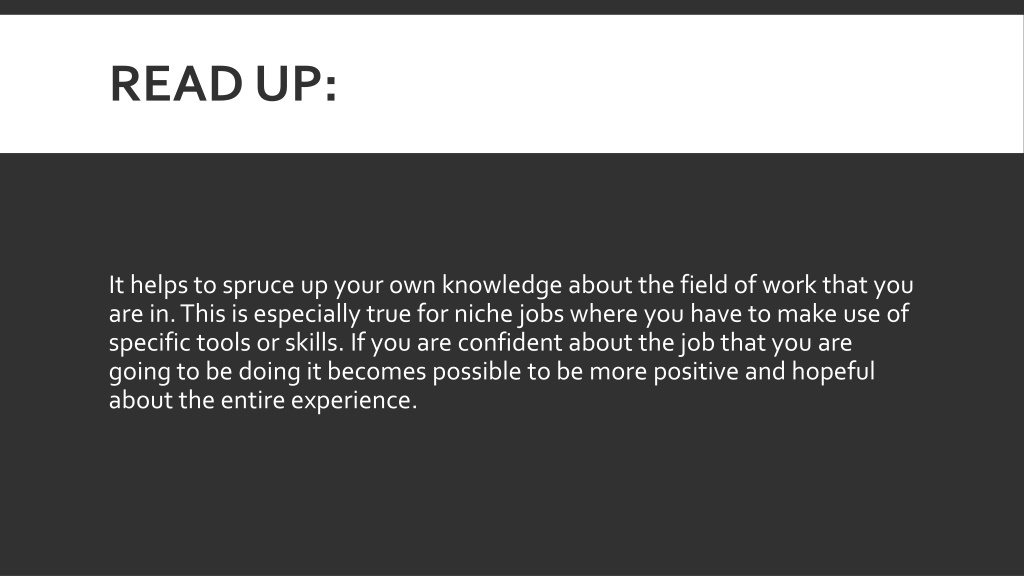This screenshot has height=576, width=1024.
Task: Click the white title band right of the heading
Action: coord(679,84)
